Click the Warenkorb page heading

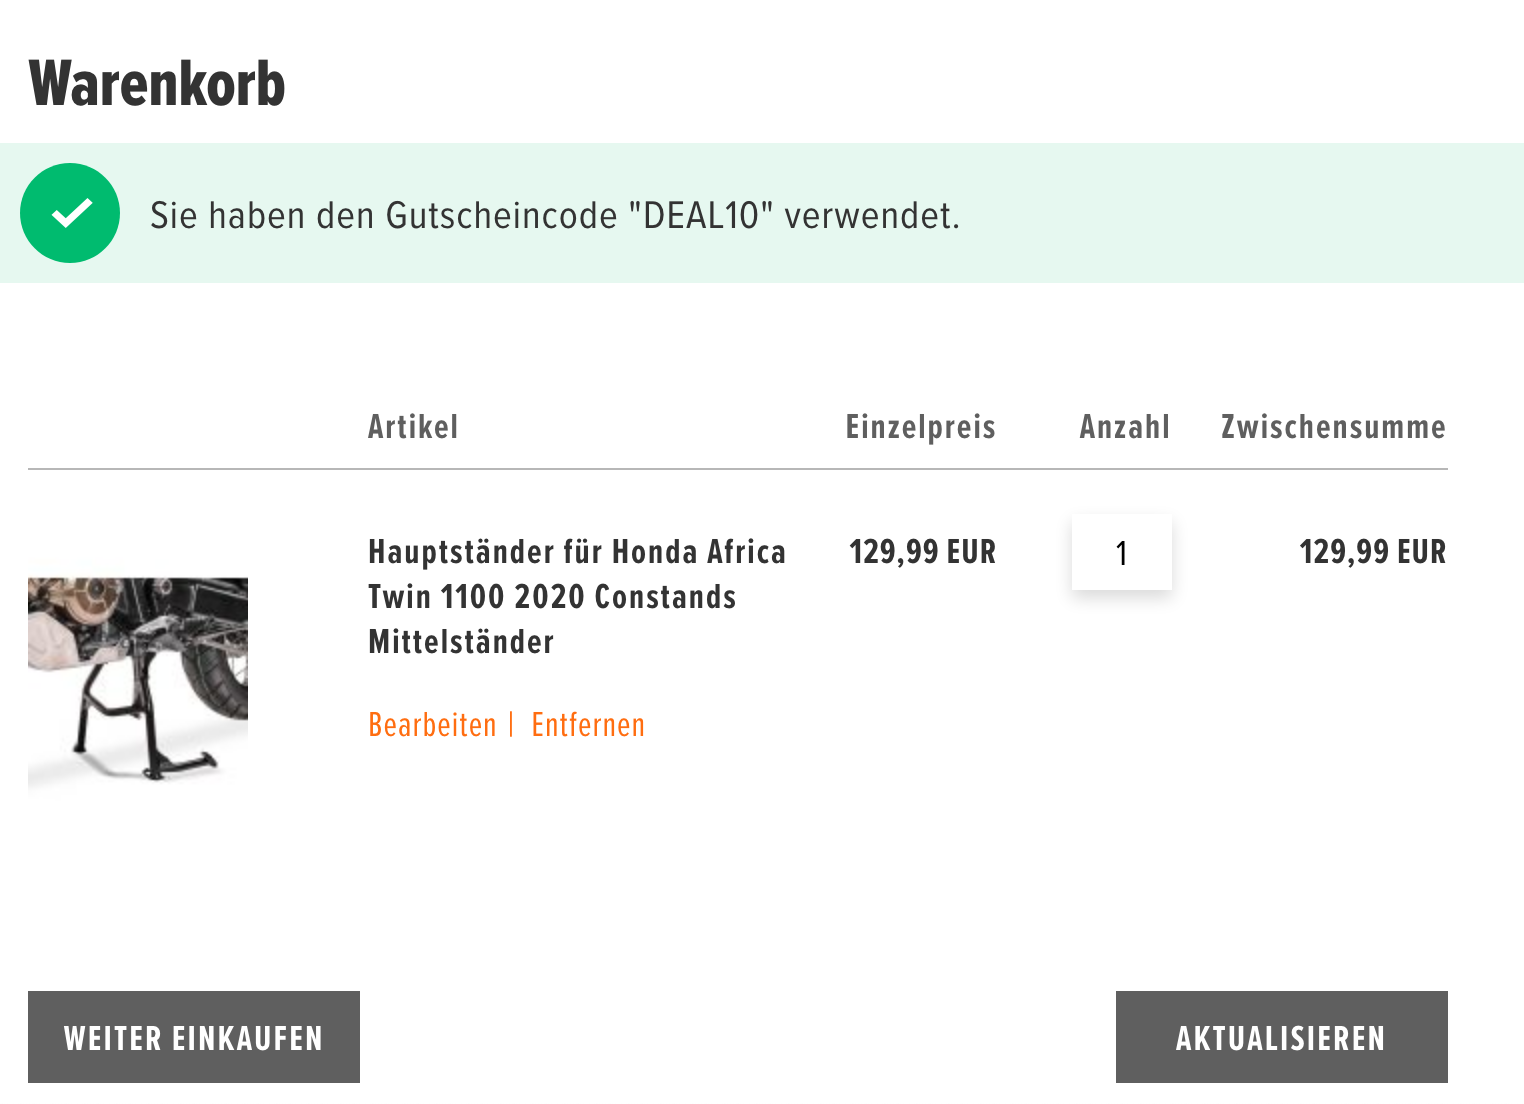coord(157,84)
